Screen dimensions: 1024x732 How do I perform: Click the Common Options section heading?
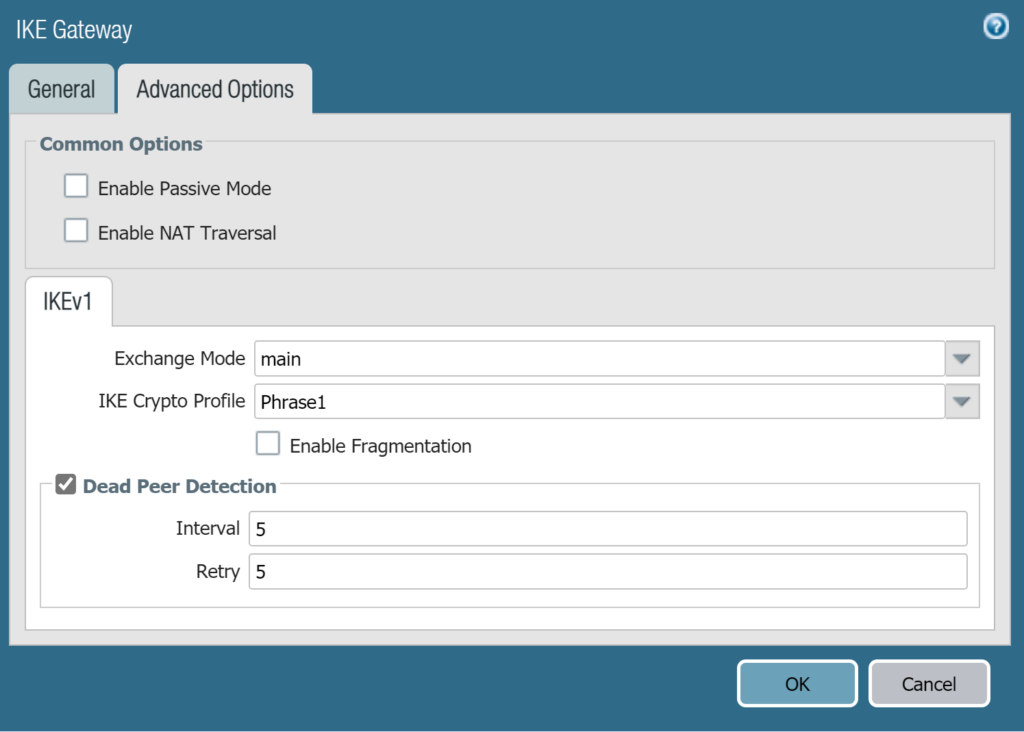click(x=121, y=144)
